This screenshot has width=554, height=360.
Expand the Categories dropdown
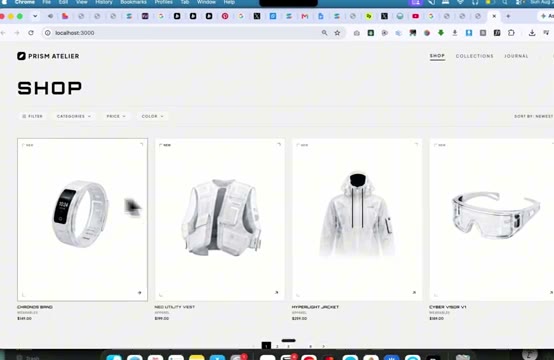74,116
